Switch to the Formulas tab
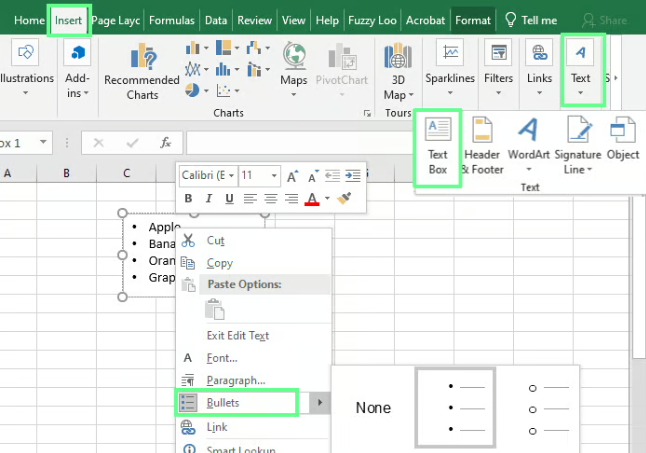The image size is (646, 453). (172, 20)
